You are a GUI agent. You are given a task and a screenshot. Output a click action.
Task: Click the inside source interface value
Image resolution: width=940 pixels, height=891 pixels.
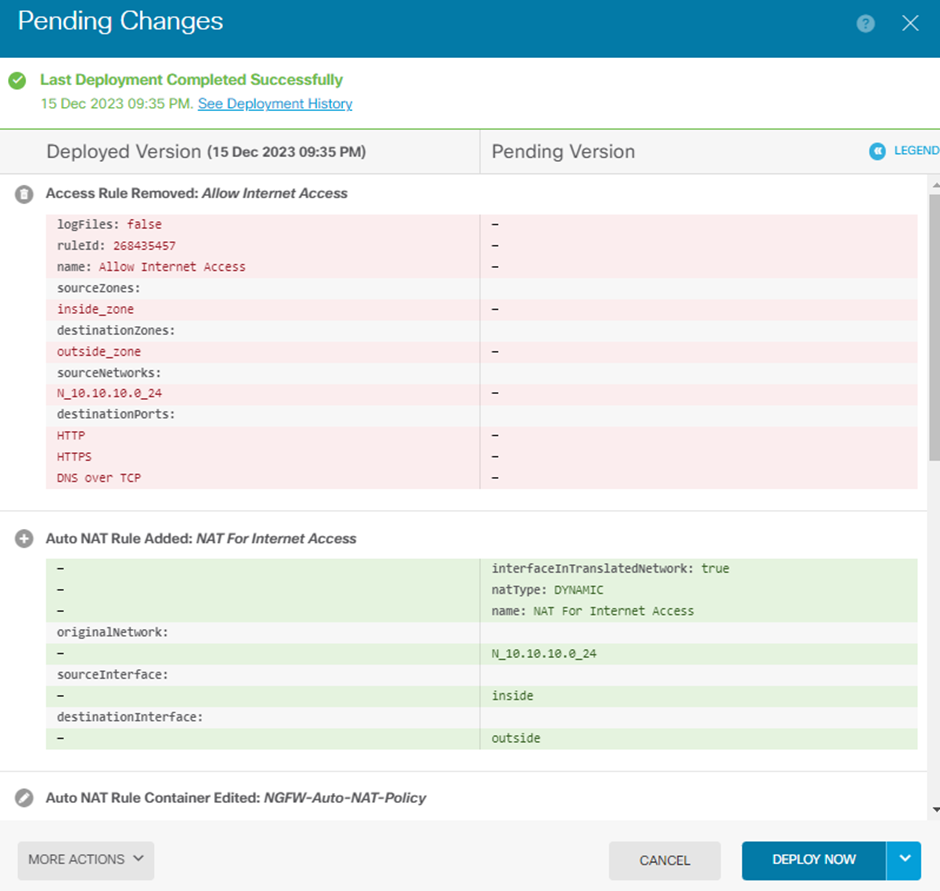point(513,696)
